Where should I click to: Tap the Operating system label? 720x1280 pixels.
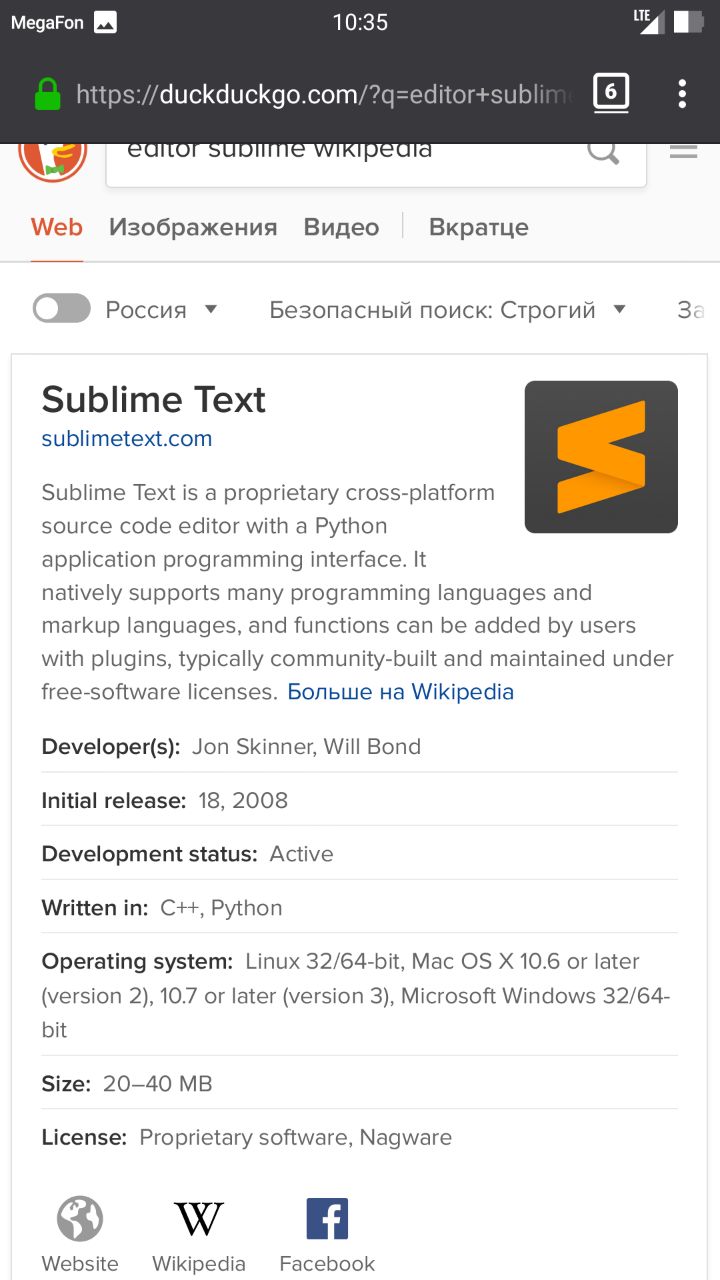click(x=137, y=962)
